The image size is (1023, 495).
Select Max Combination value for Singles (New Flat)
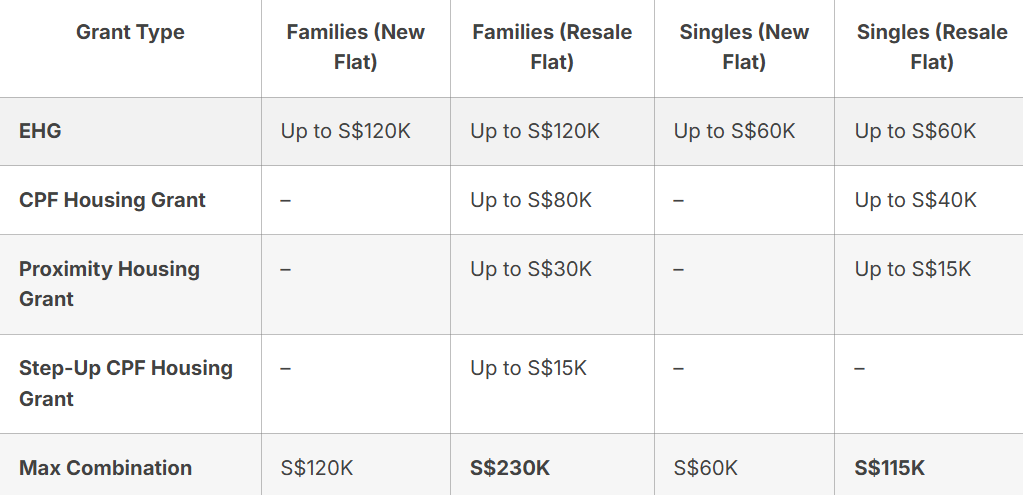point(706,468)
